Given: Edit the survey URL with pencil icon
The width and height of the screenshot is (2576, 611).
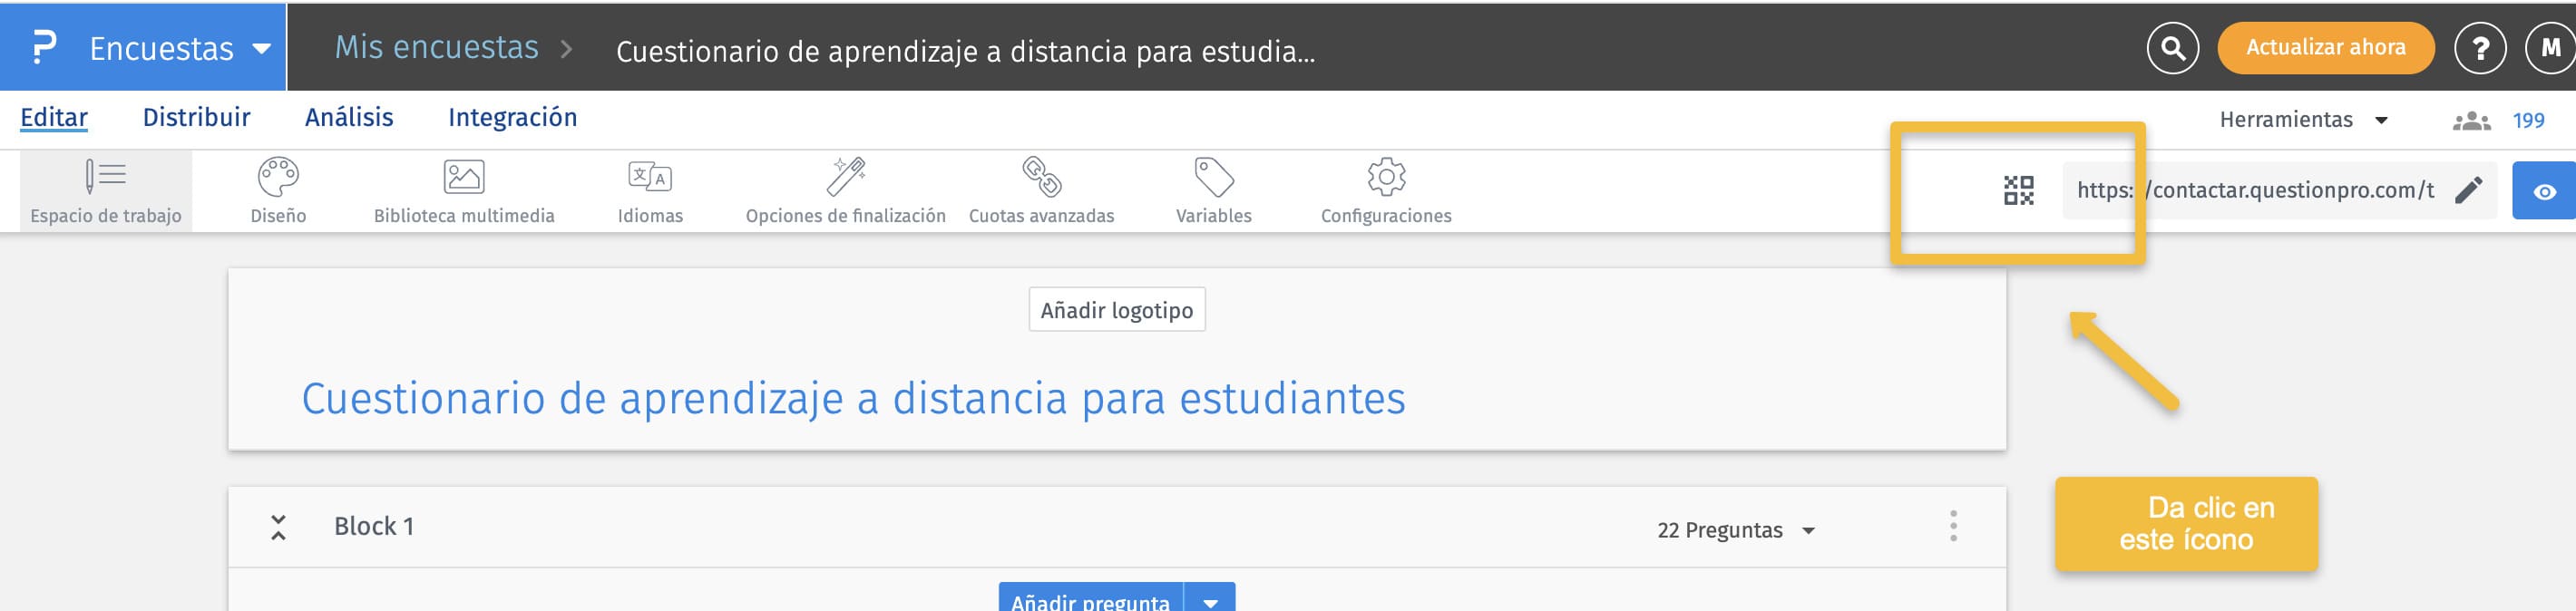Looking at the screenshot, I should (x=2468, y=190).
